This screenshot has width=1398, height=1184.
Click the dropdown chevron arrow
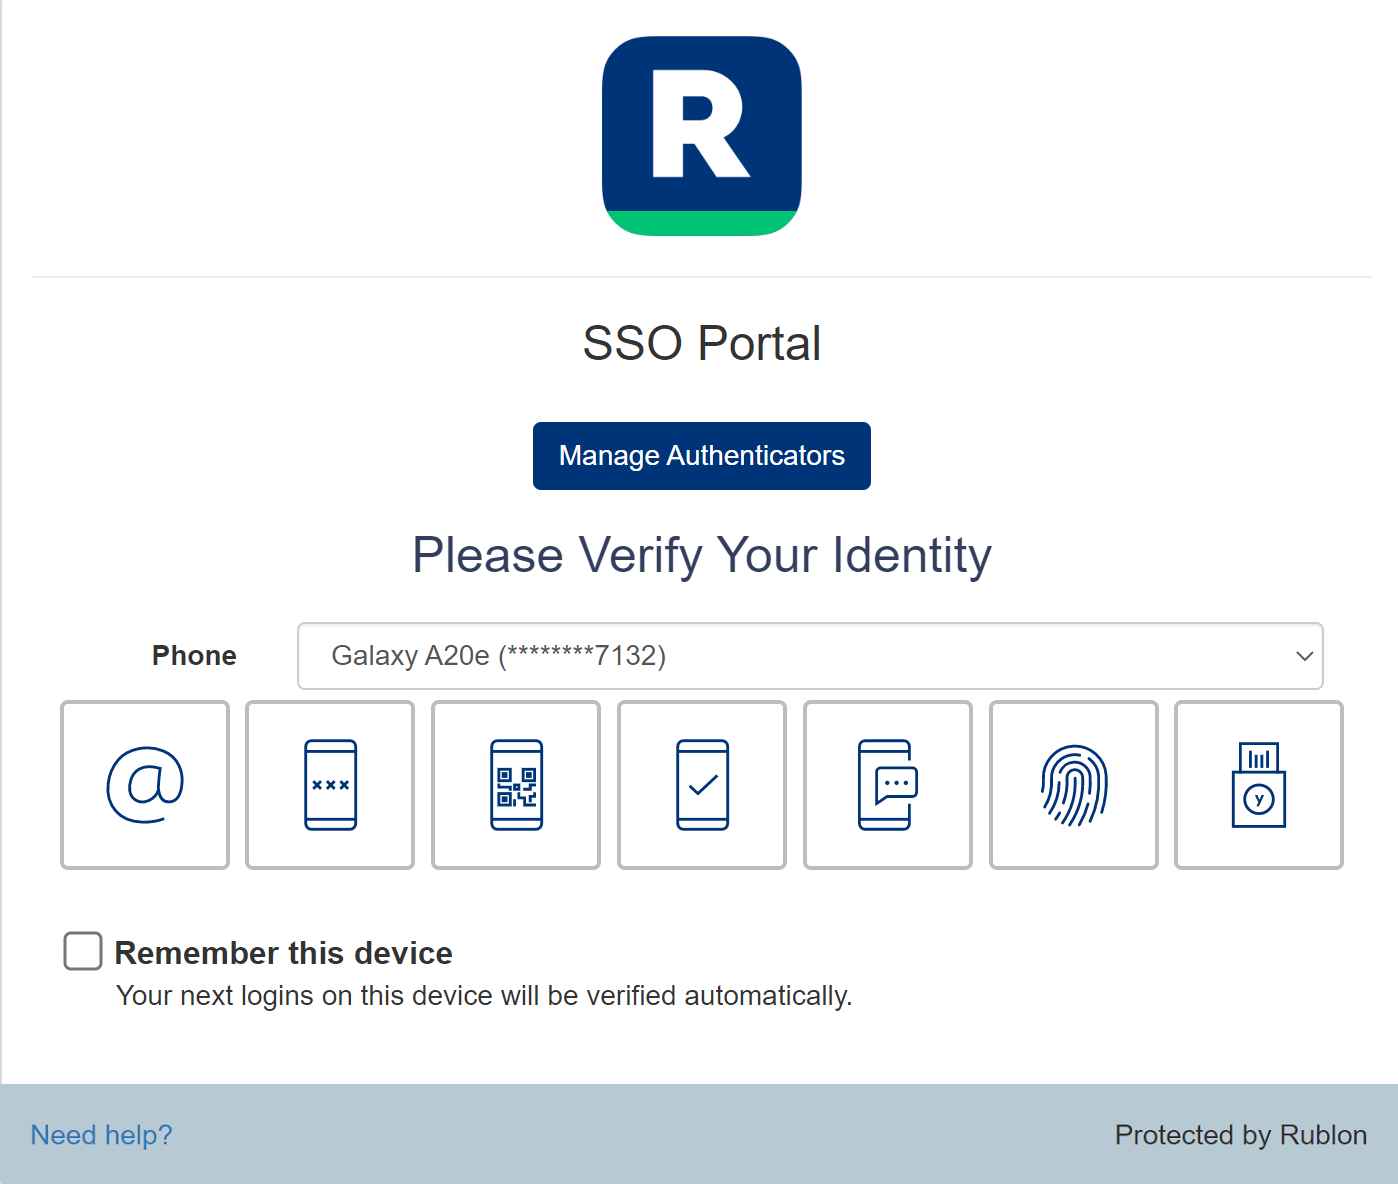[1304, 656]
